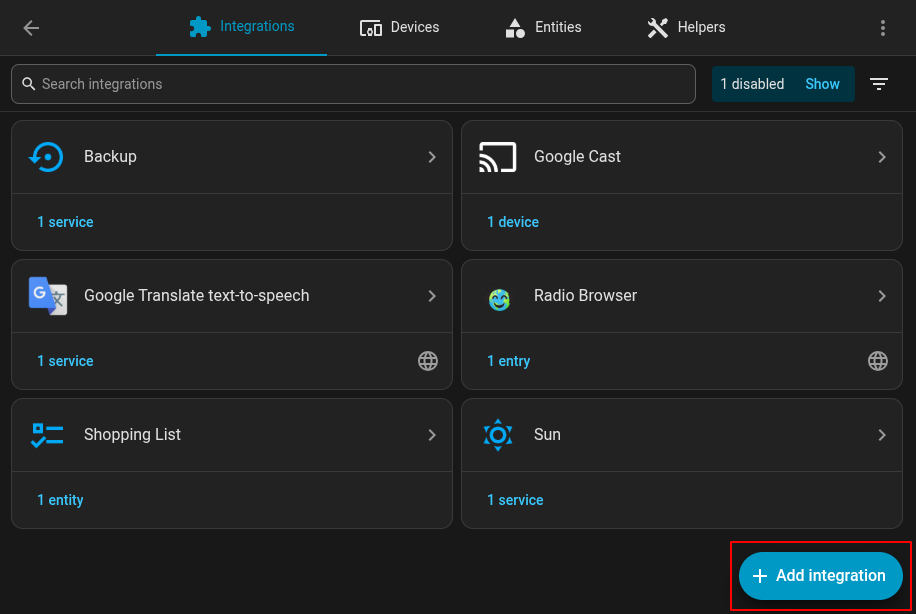Click the Google Translate text-to-speech title
Screen dimensions: 916x614
196,296
